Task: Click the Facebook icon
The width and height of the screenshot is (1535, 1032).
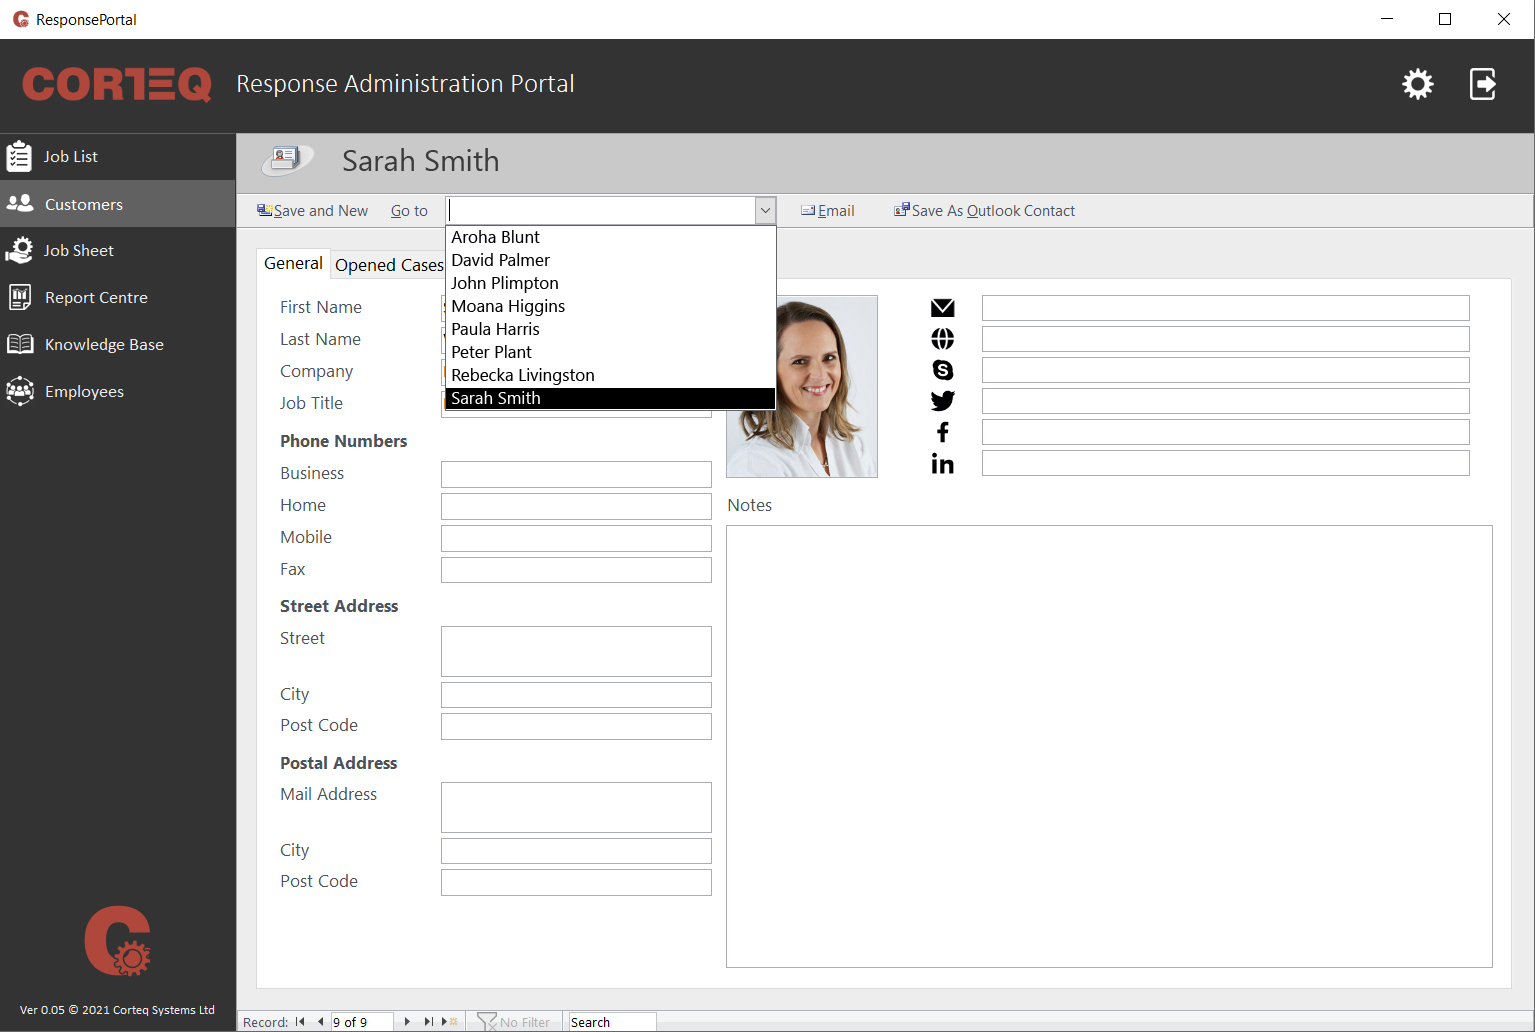Action: pyautogui.click(x=942, y=432)
